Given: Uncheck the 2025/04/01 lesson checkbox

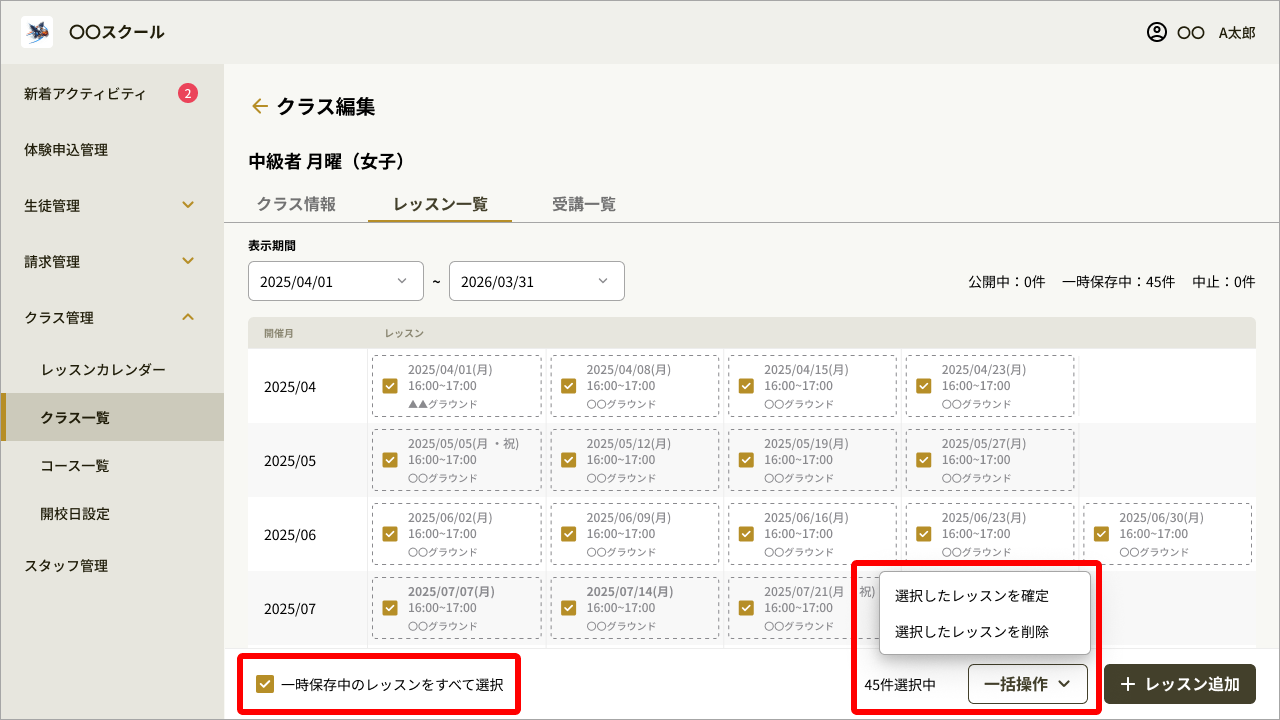Looking at the screenshot, I should [390, 384].
